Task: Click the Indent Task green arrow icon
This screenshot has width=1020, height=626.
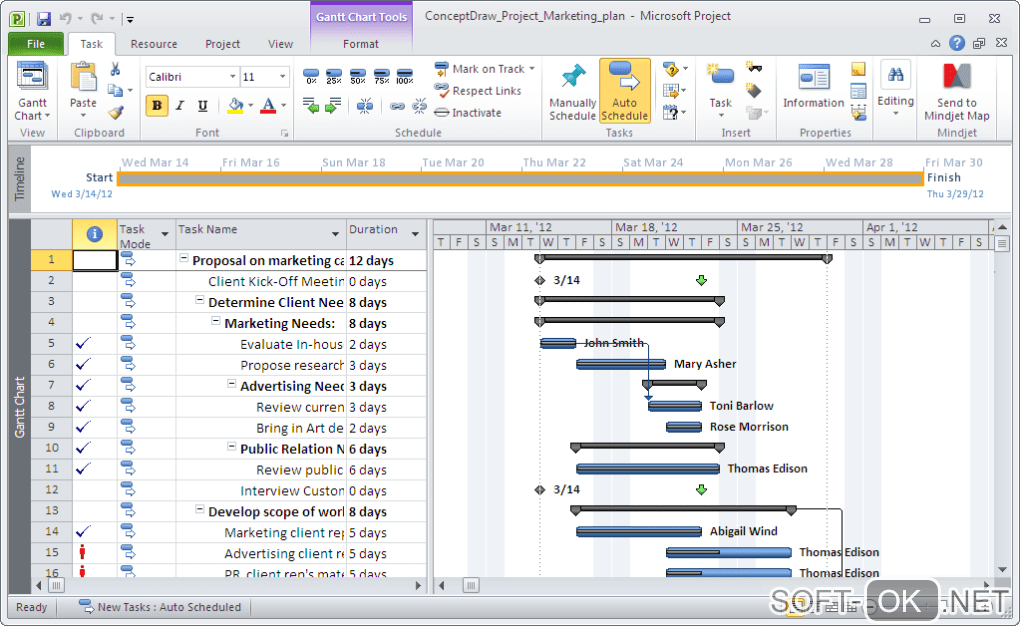Action: (333, 105)
